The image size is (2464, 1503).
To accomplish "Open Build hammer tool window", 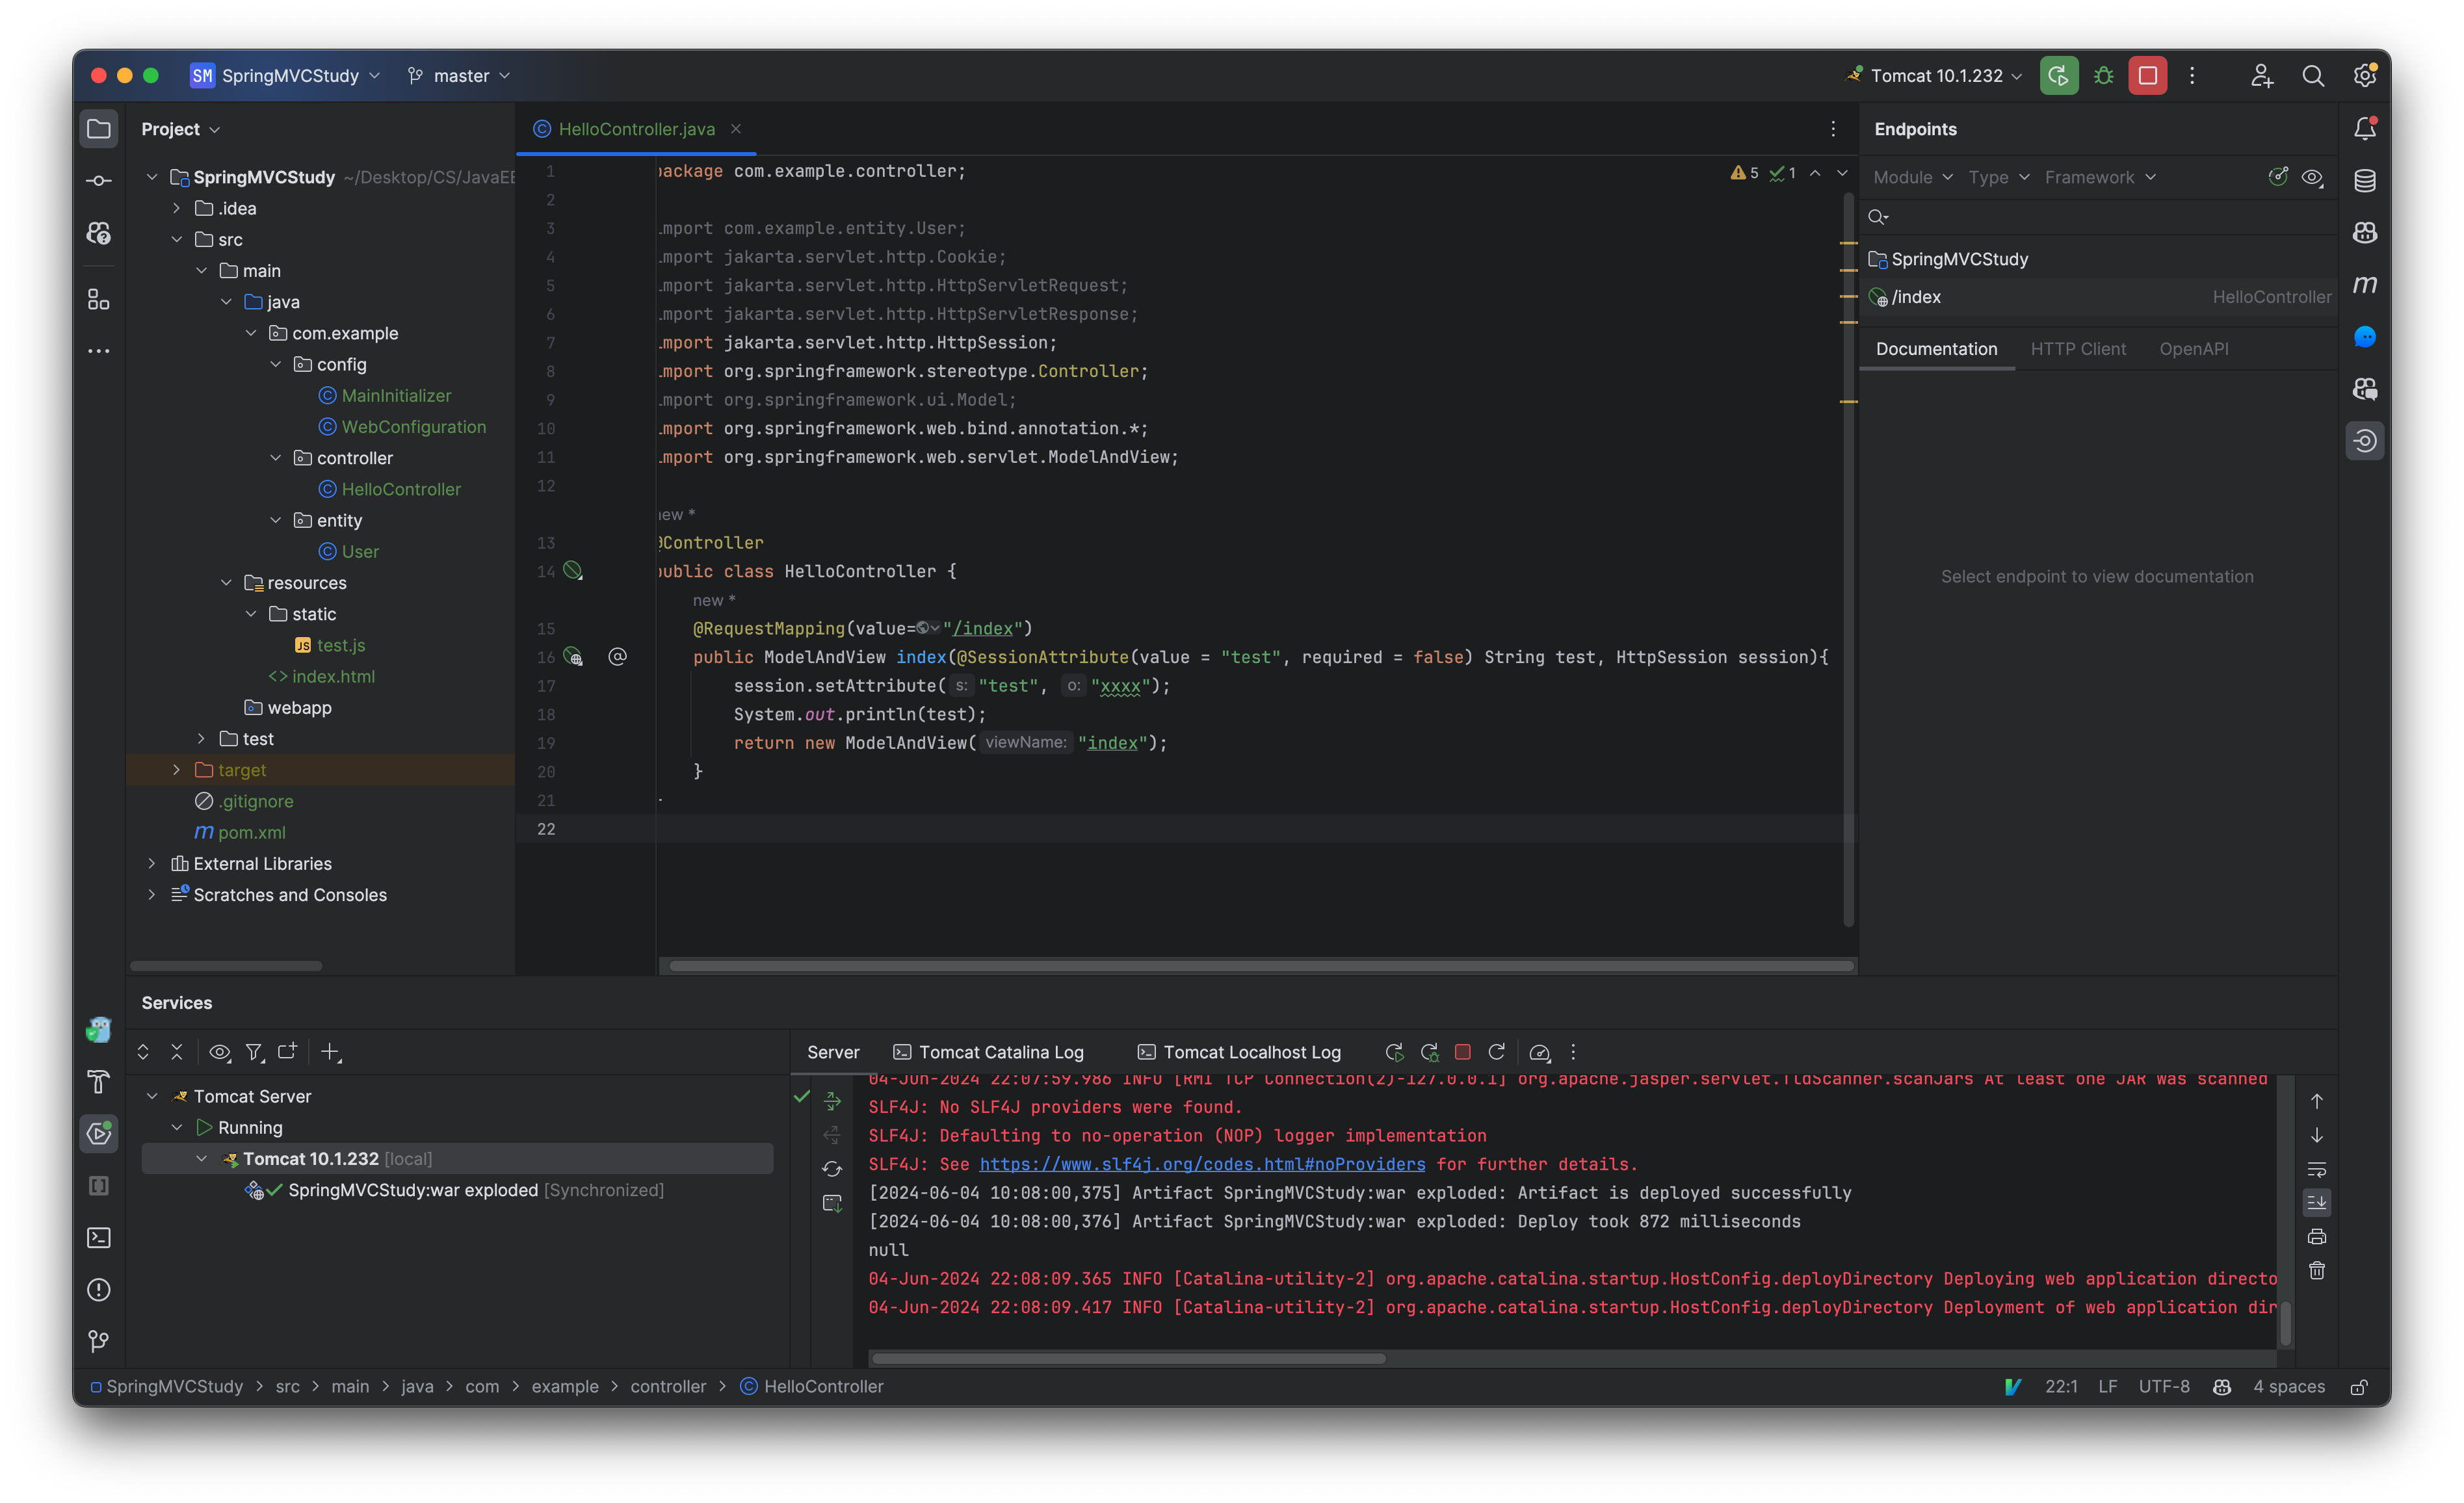I will pyautogui.click(x=98, y=1082).
